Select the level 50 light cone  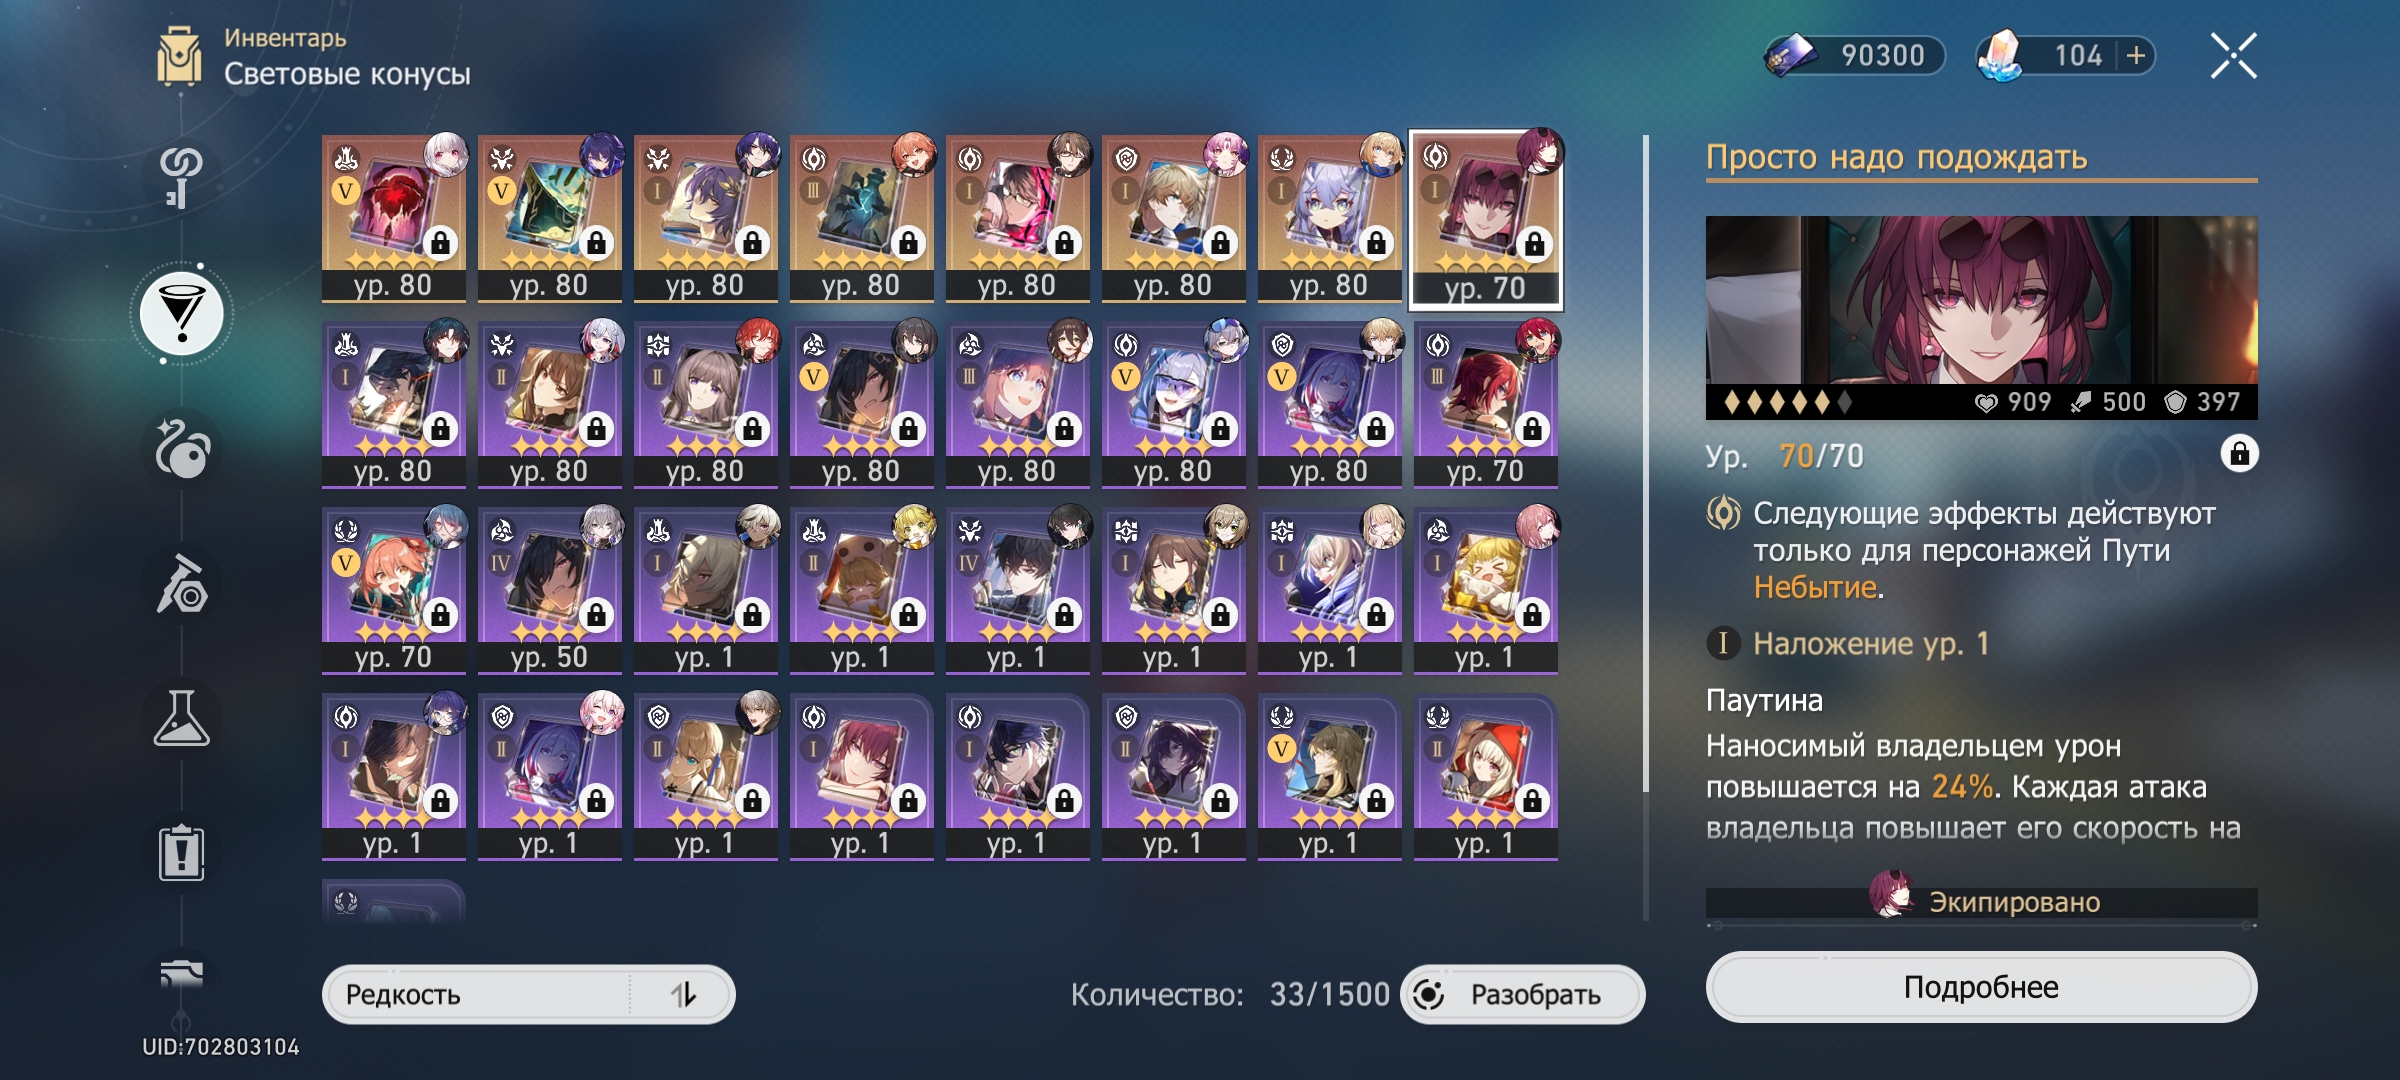pos(550,590)
